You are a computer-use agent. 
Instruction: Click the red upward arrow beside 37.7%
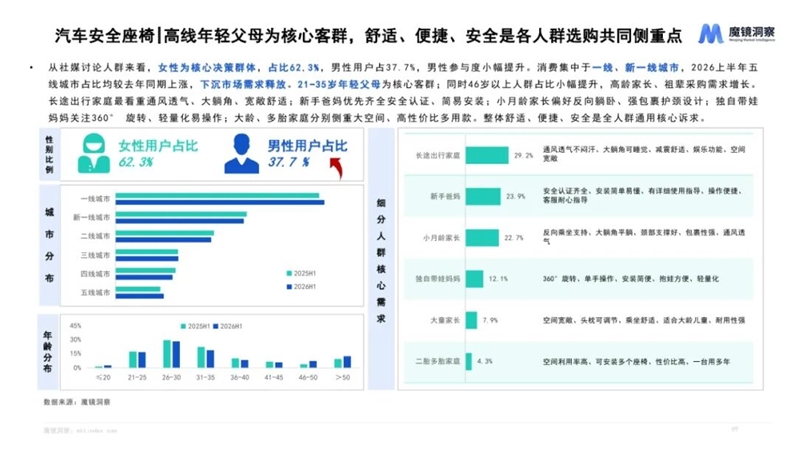pyautogui.click(x=336, y=168)
